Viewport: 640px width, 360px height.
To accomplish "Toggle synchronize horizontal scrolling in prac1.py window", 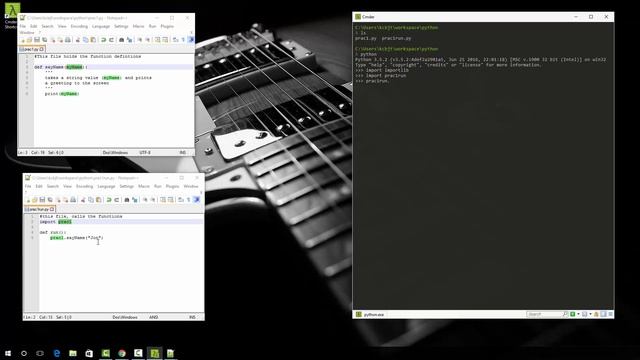I will (x=164, y=40).
